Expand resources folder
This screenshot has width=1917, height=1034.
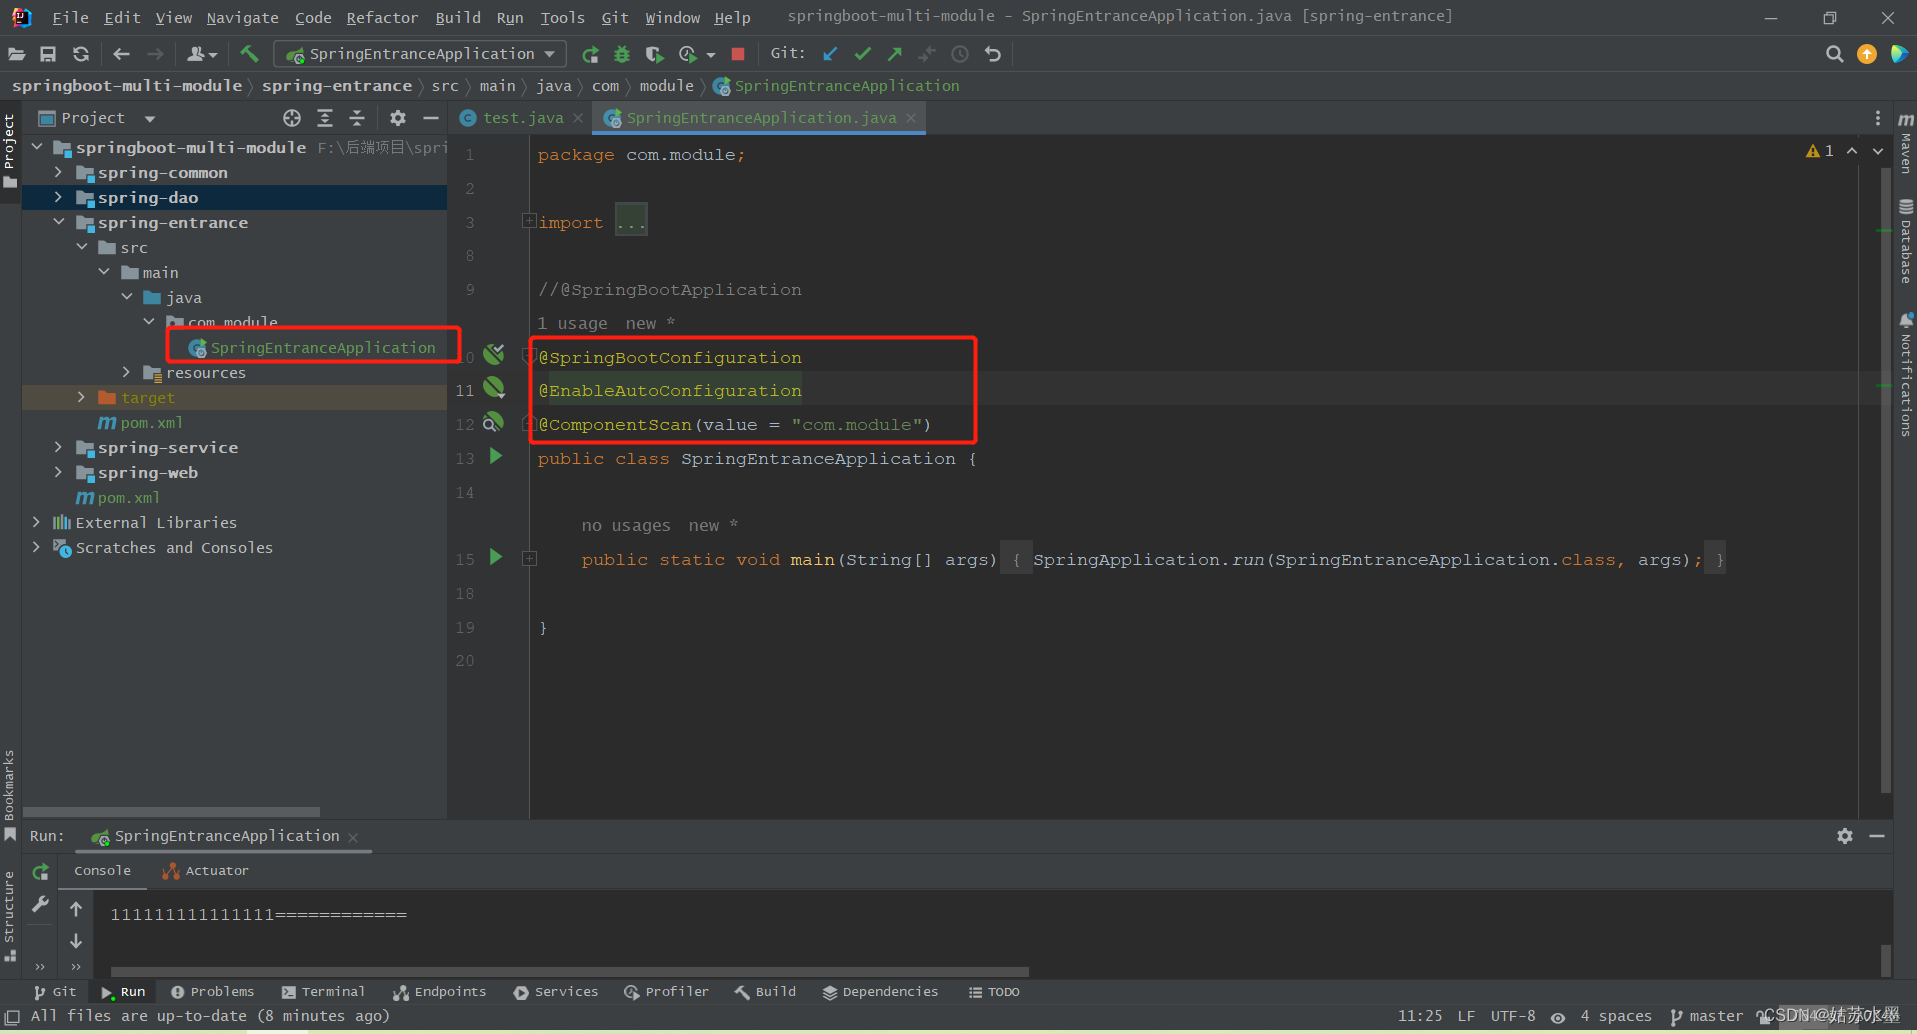coord(126,372)
